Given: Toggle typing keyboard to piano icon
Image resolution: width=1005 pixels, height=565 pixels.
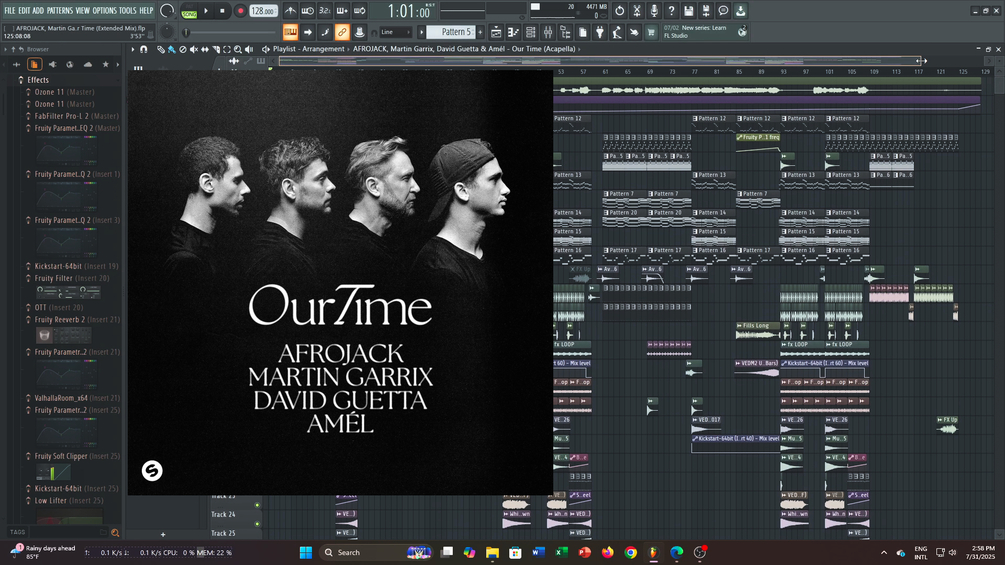Looking at the screenshot, I should click(290, 32).
